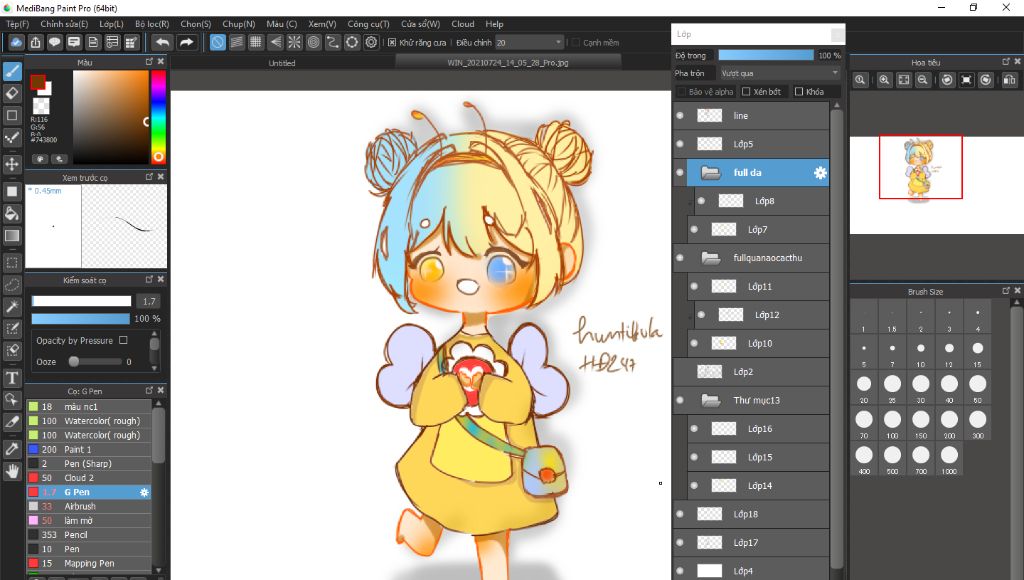Select the Text tool
Screen dimensions: 1024x580
tap(12, 378)
